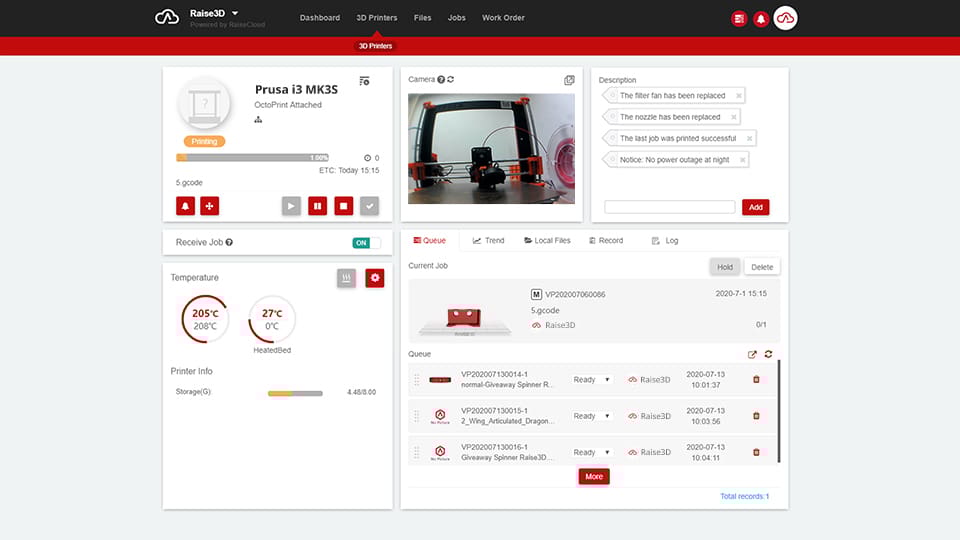
Task: Show Receive Job help tooltip icon
Action: click(229, 242)
